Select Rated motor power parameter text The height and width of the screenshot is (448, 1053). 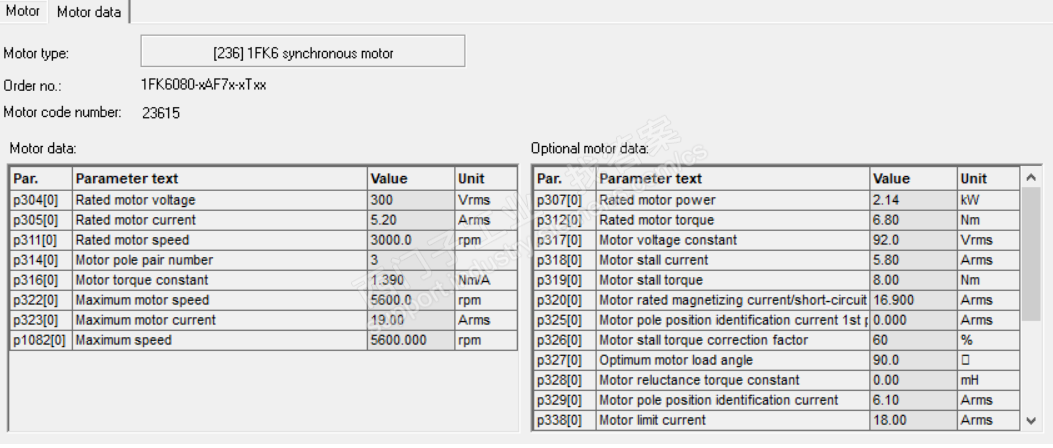click(657, 200)
